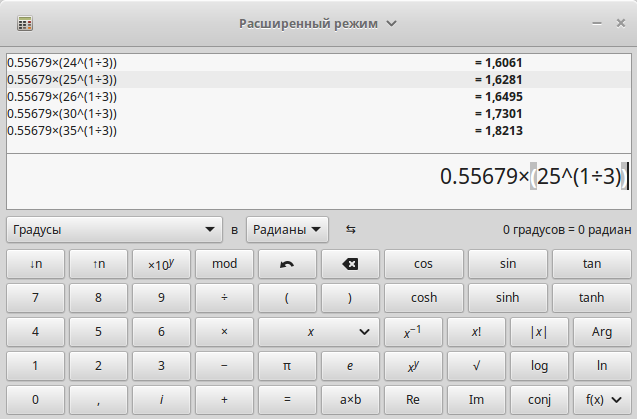The width and height of the screenshot is (637, 419).
Task: Insert the sin function
Action: [508, 264]
